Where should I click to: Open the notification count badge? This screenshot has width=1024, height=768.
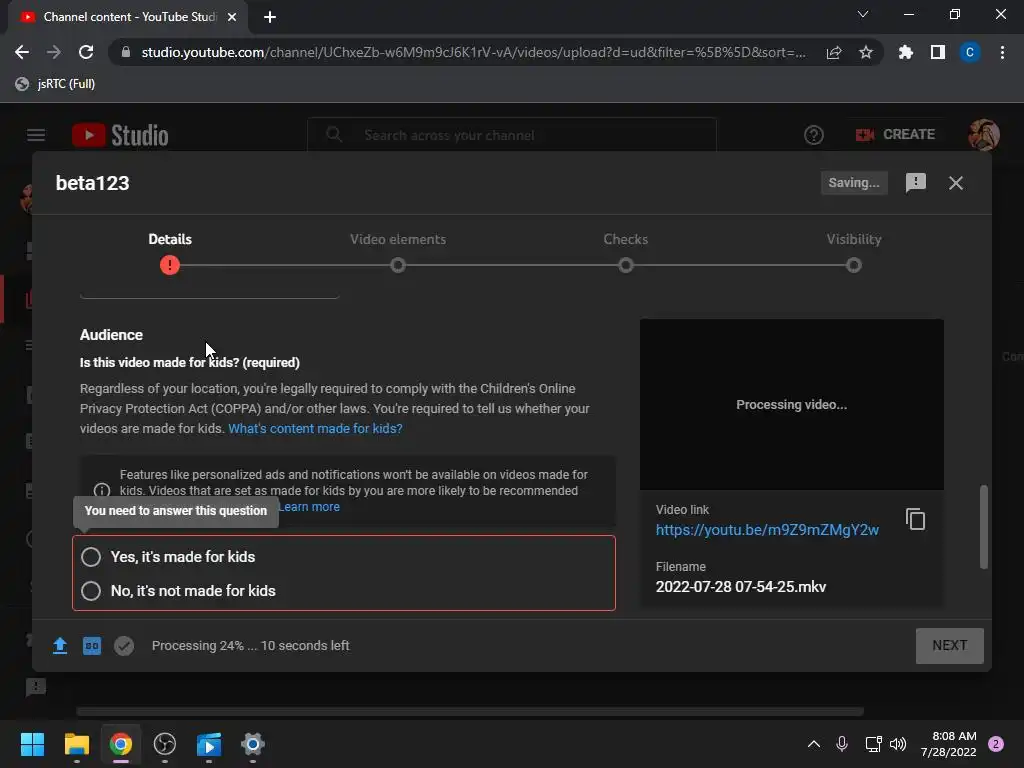pyautogui.click(x=996, y=744)
